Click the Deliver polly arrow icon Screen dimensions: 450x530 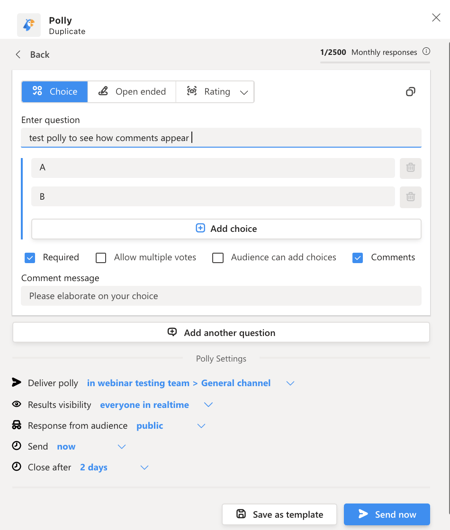pyautogui.click(x=16, y=382)
